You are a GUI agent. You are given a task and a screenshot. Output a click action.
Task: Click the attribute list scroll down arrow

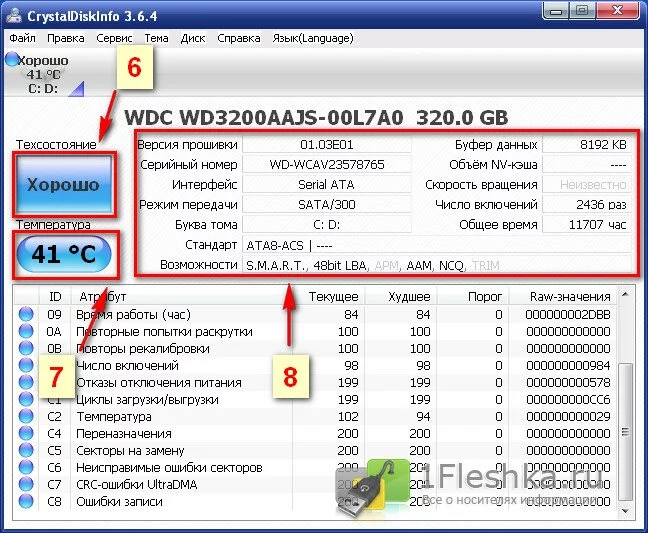click(x=625, y=511)
